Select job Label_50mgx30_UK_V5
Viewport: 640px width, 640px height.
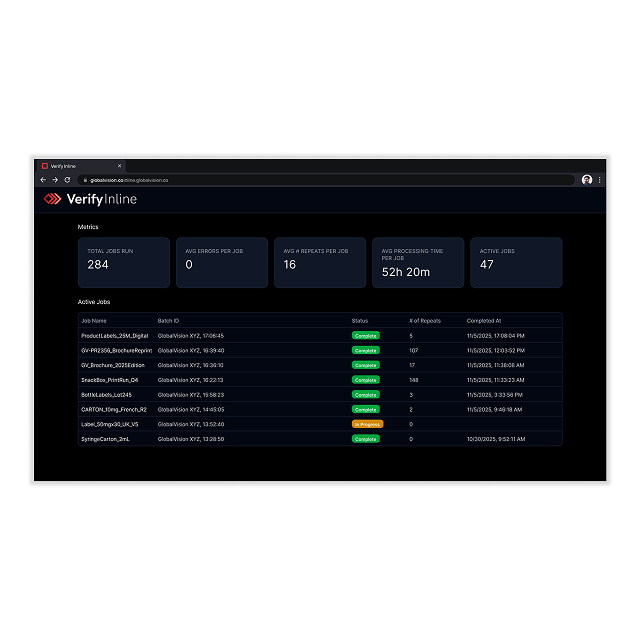pos(110,424)
